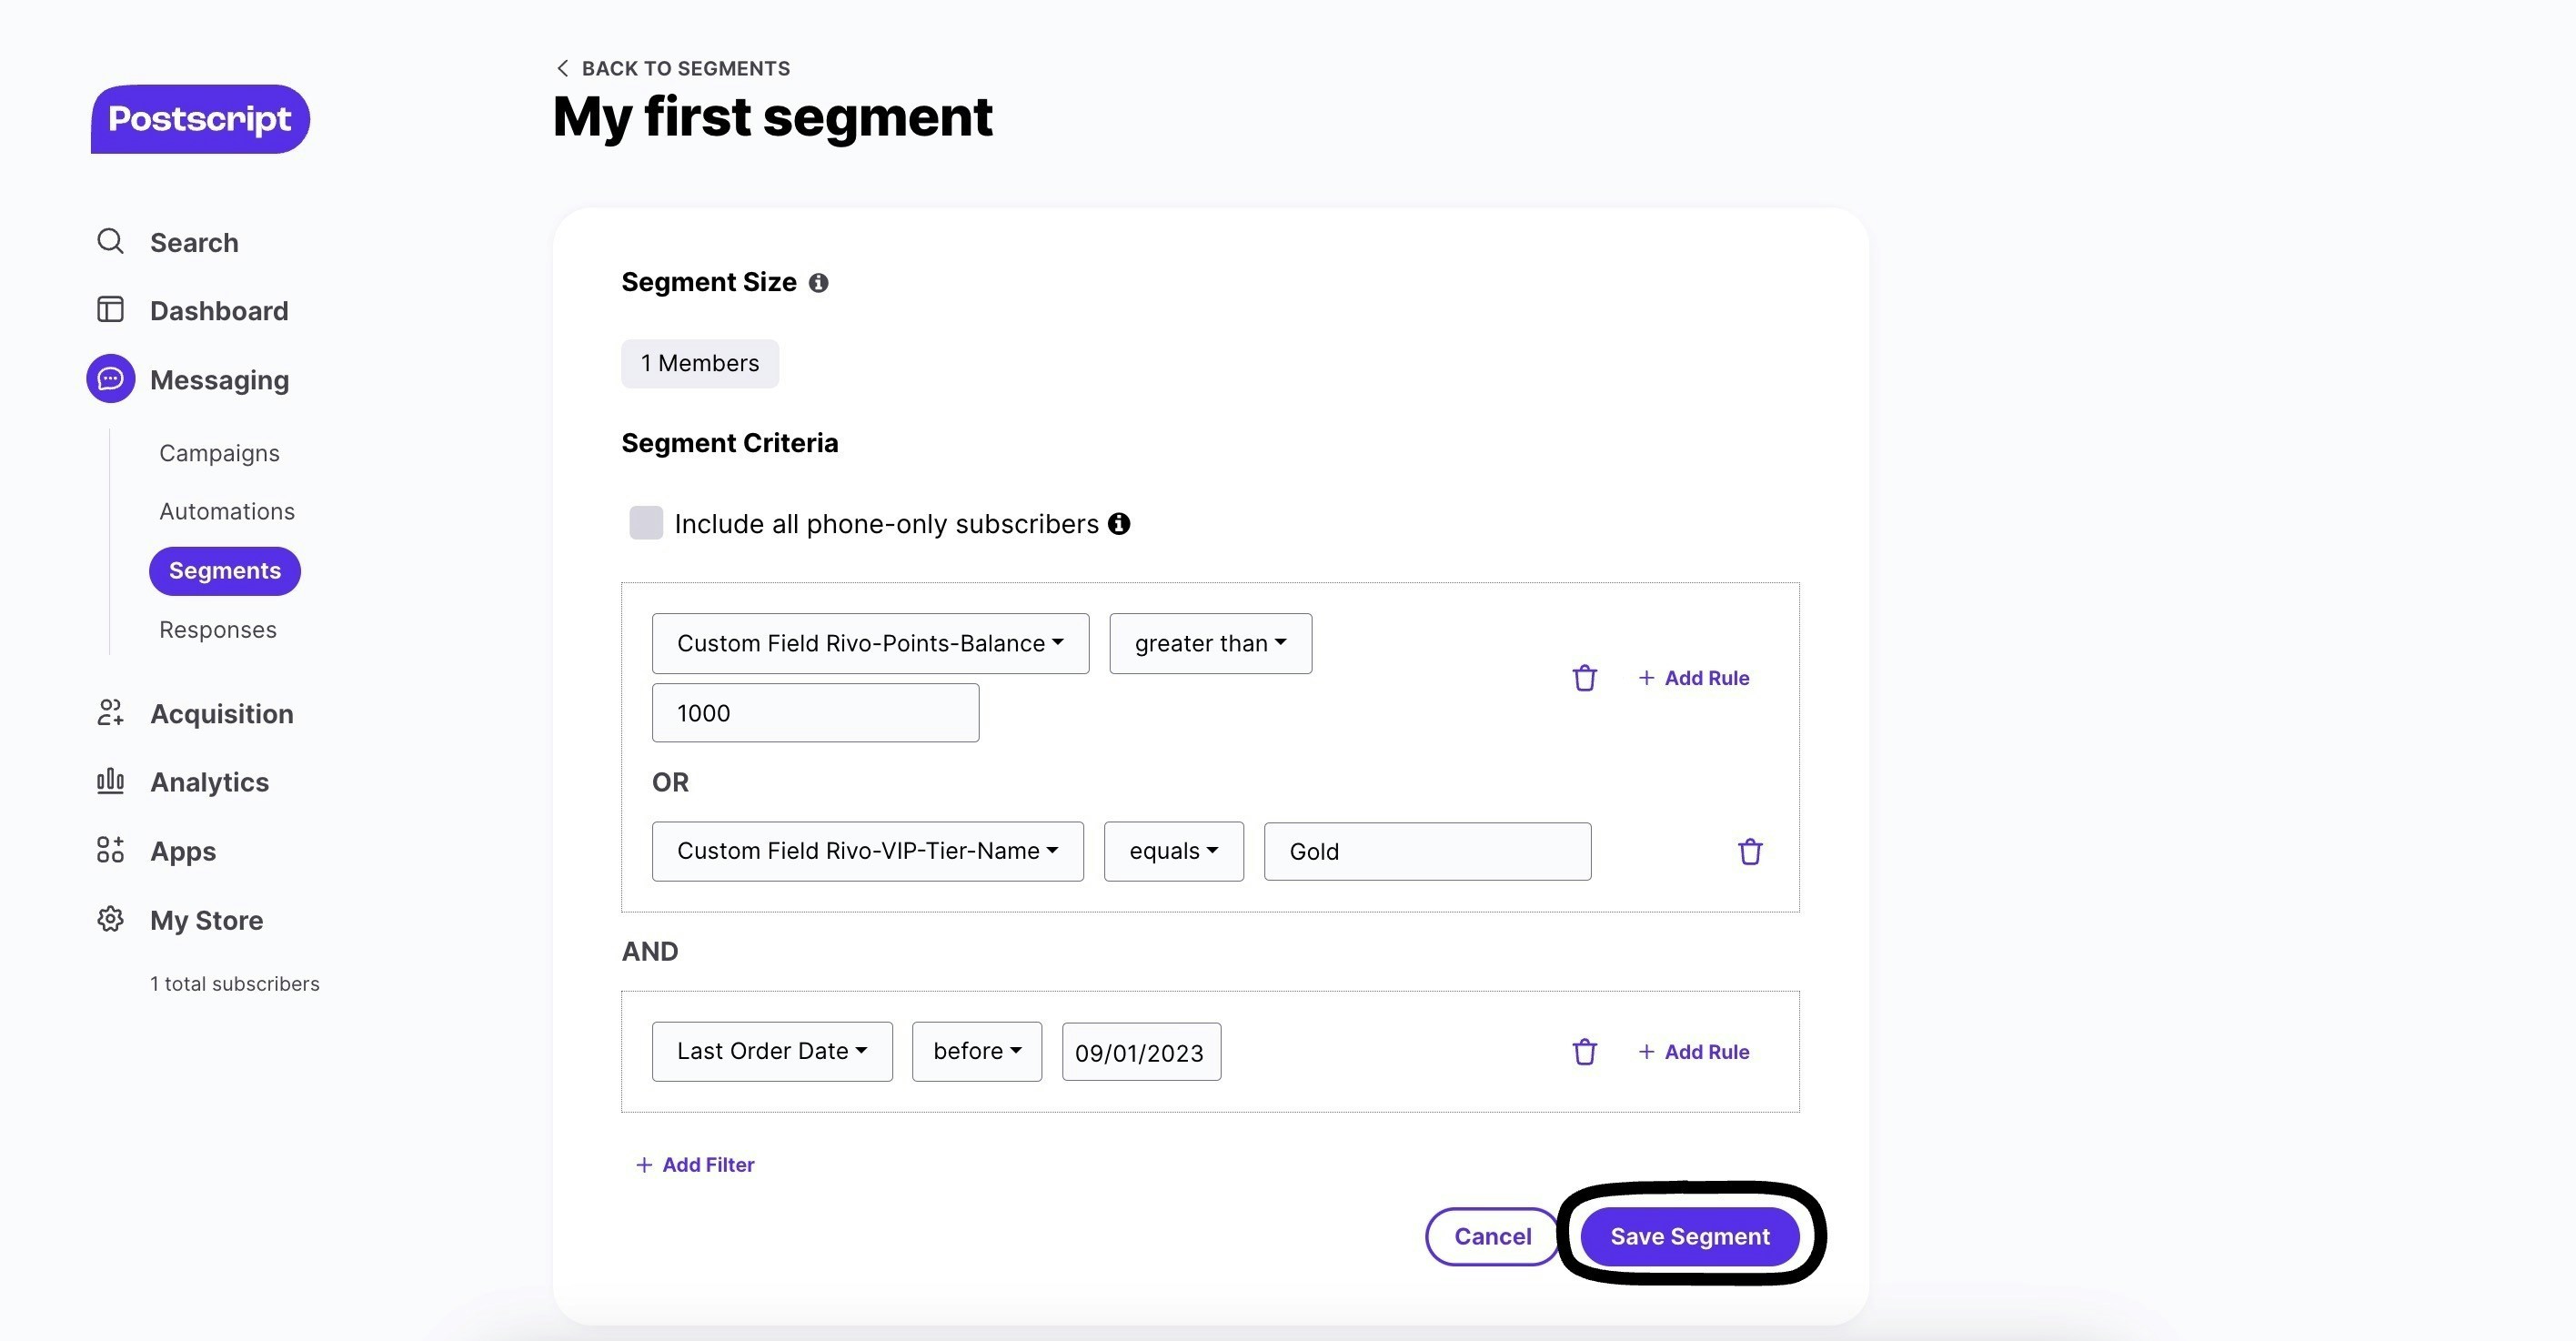2576x1341 pixels.
Task: Click the 1000 points value field
Action: coord(814,713)
